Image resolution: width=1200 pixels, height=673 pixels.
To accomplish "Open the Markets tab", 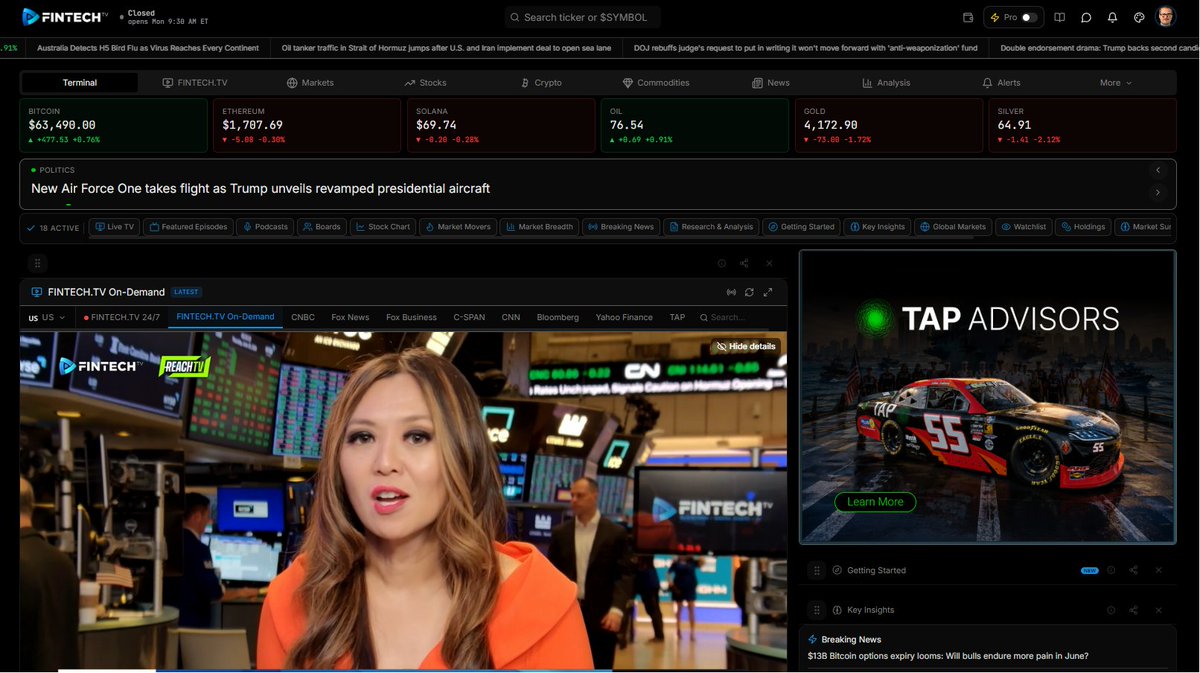I will (x=310, y=83).
